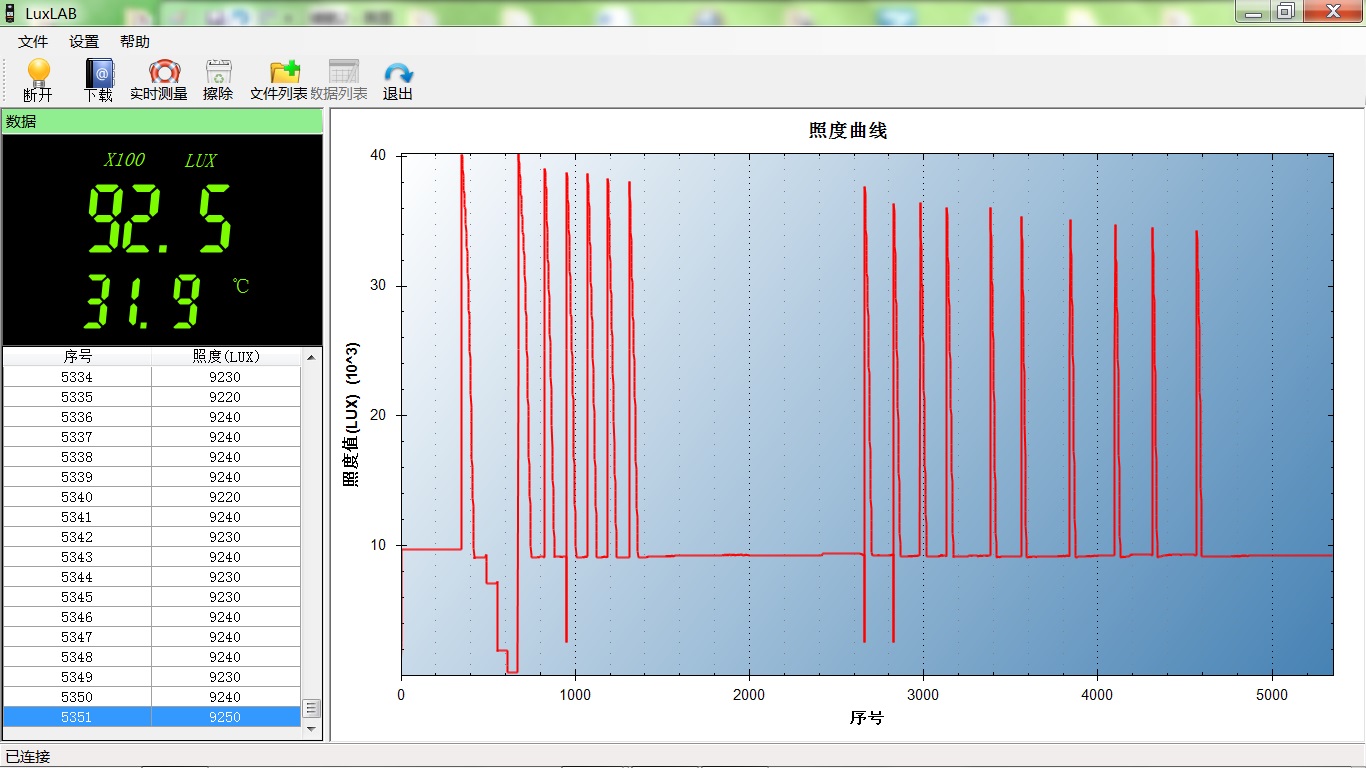Select row with 序号 5349
This screenshot has width=1366, height=768.
pos(152,677)
